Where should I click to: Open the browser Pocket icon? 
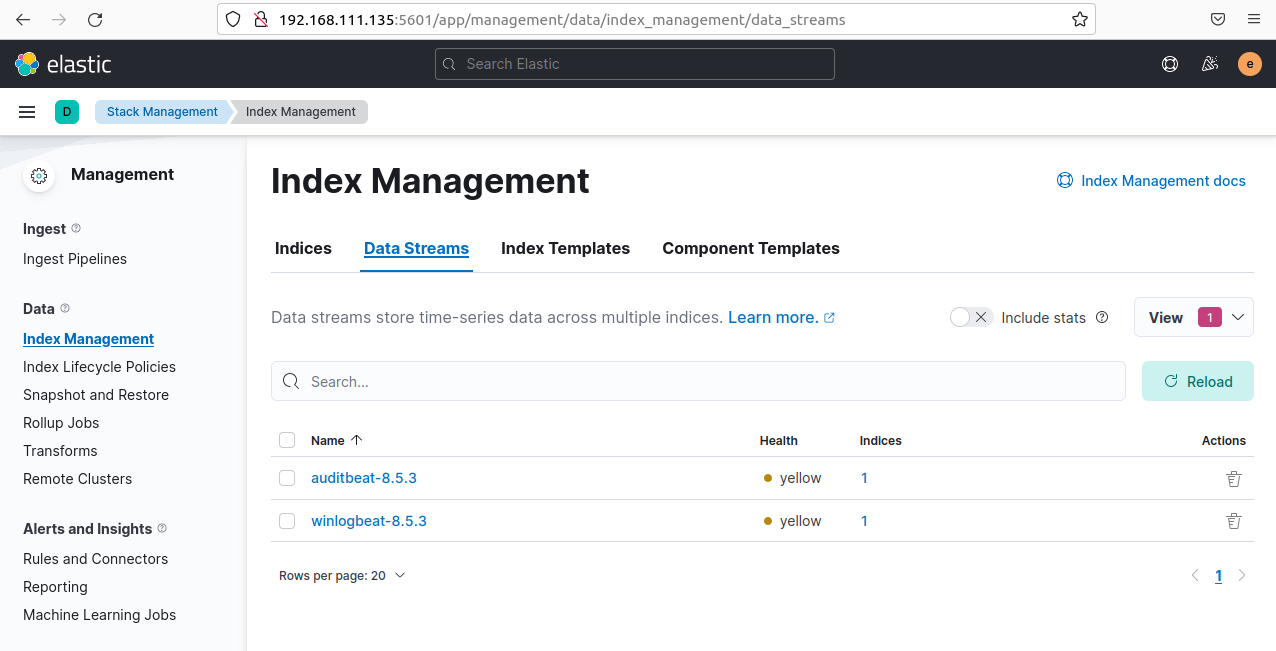pyautogui.click(x=1218, y=19)
